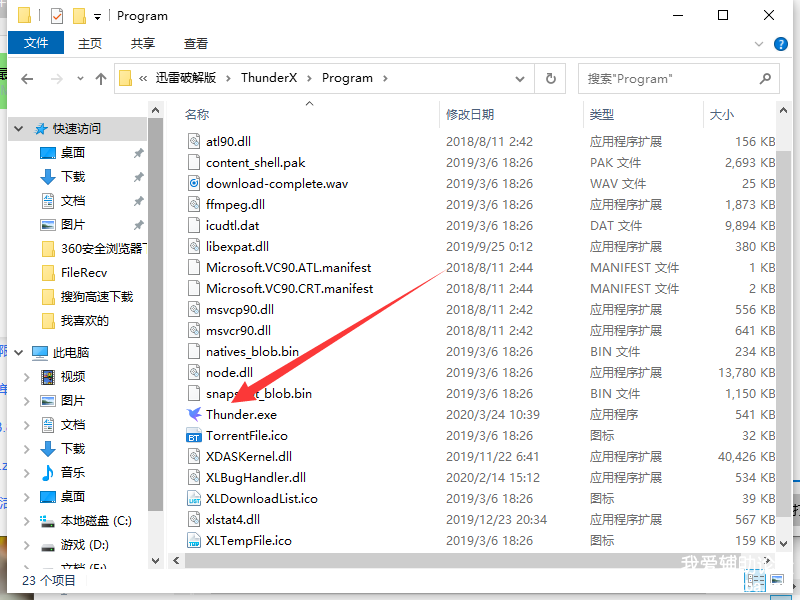Open the 主页 (Home) ribbon tab

point(90,43)
